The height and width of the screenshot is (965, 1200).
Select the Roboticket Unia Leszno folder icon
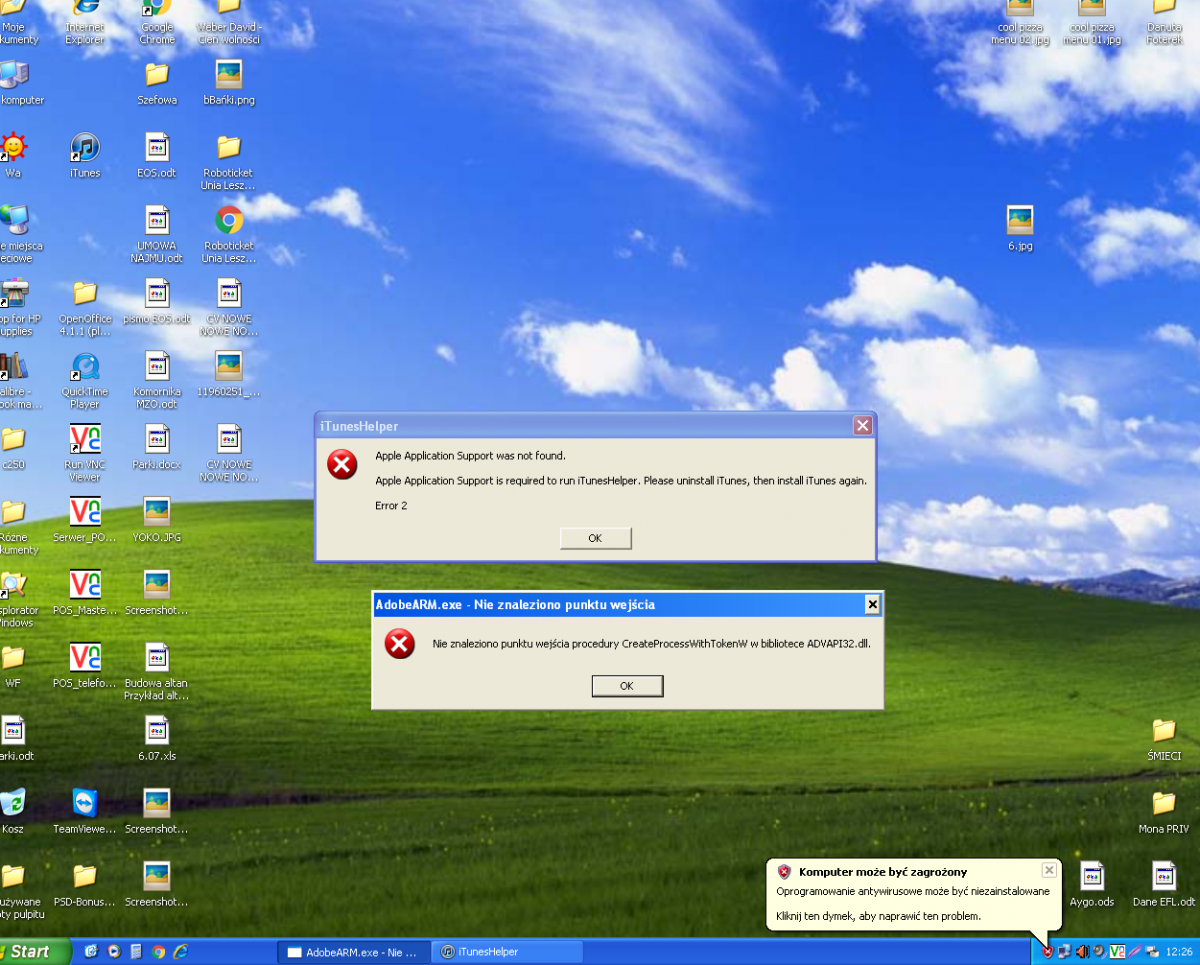pyautogui.click(x=229, y=162)
